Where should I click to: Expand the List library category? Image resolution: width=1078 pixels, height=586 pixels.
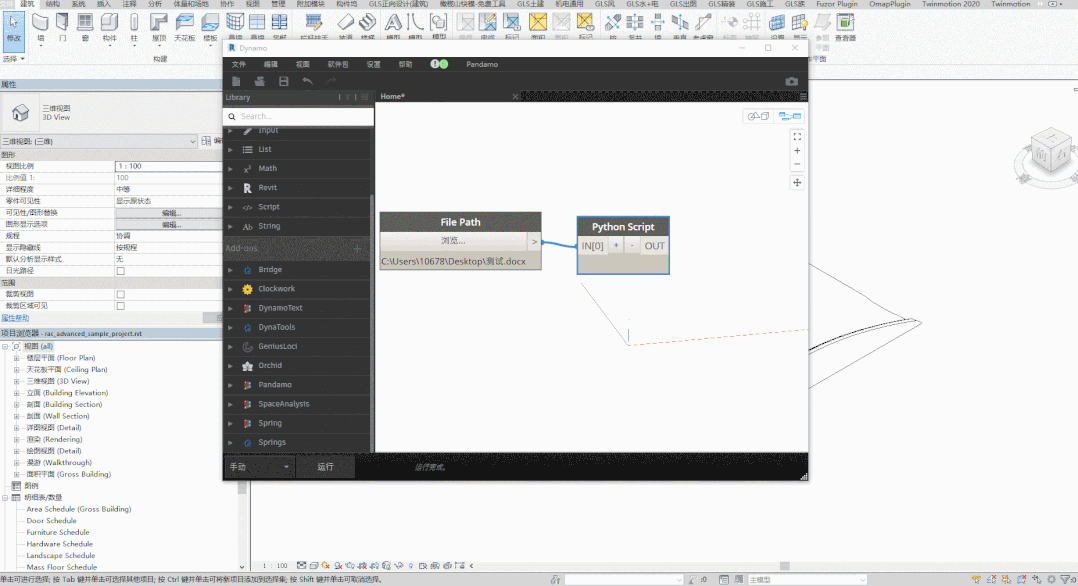(230, 149)
